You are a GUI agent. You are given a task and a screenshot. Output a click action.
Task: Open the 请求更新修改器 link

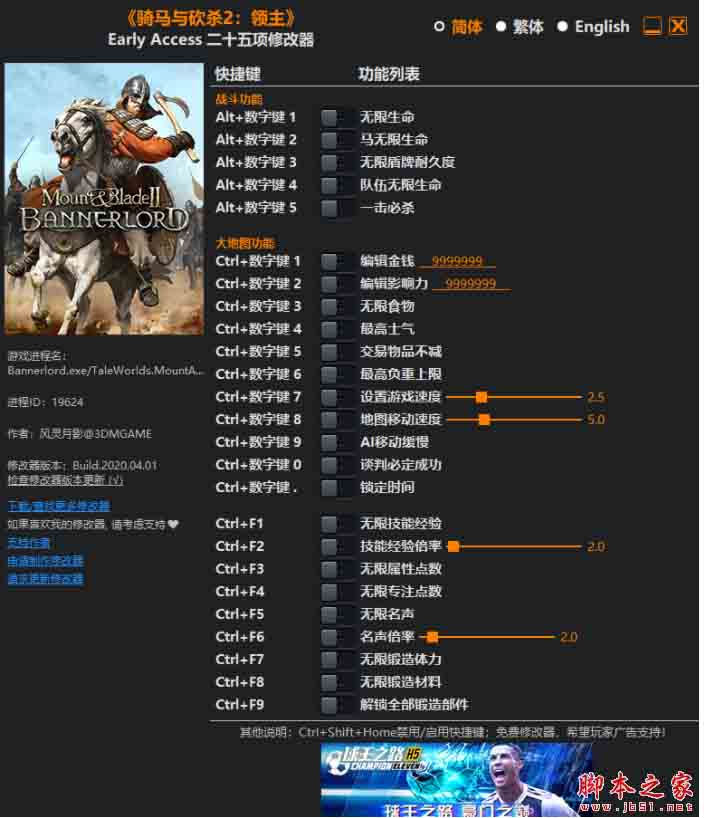point(45,579)
